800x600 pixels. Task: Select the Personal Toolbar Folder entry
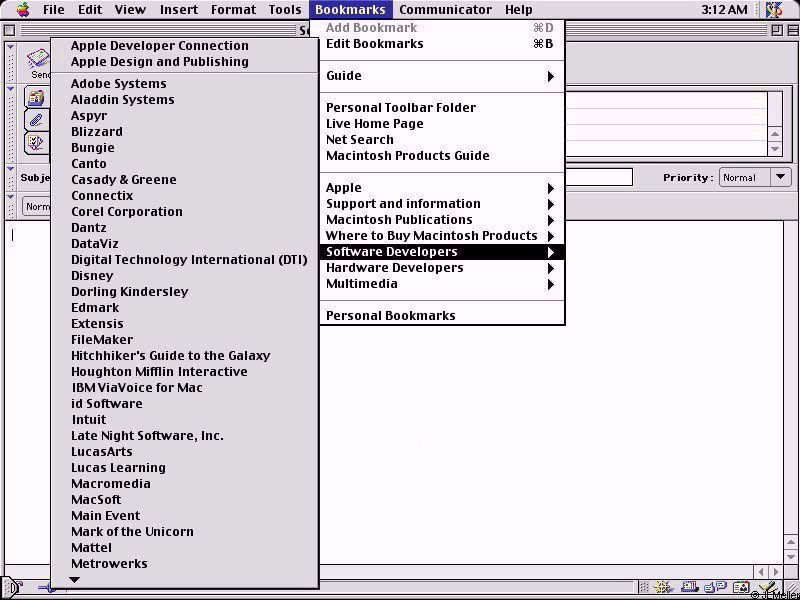[442, 108]
